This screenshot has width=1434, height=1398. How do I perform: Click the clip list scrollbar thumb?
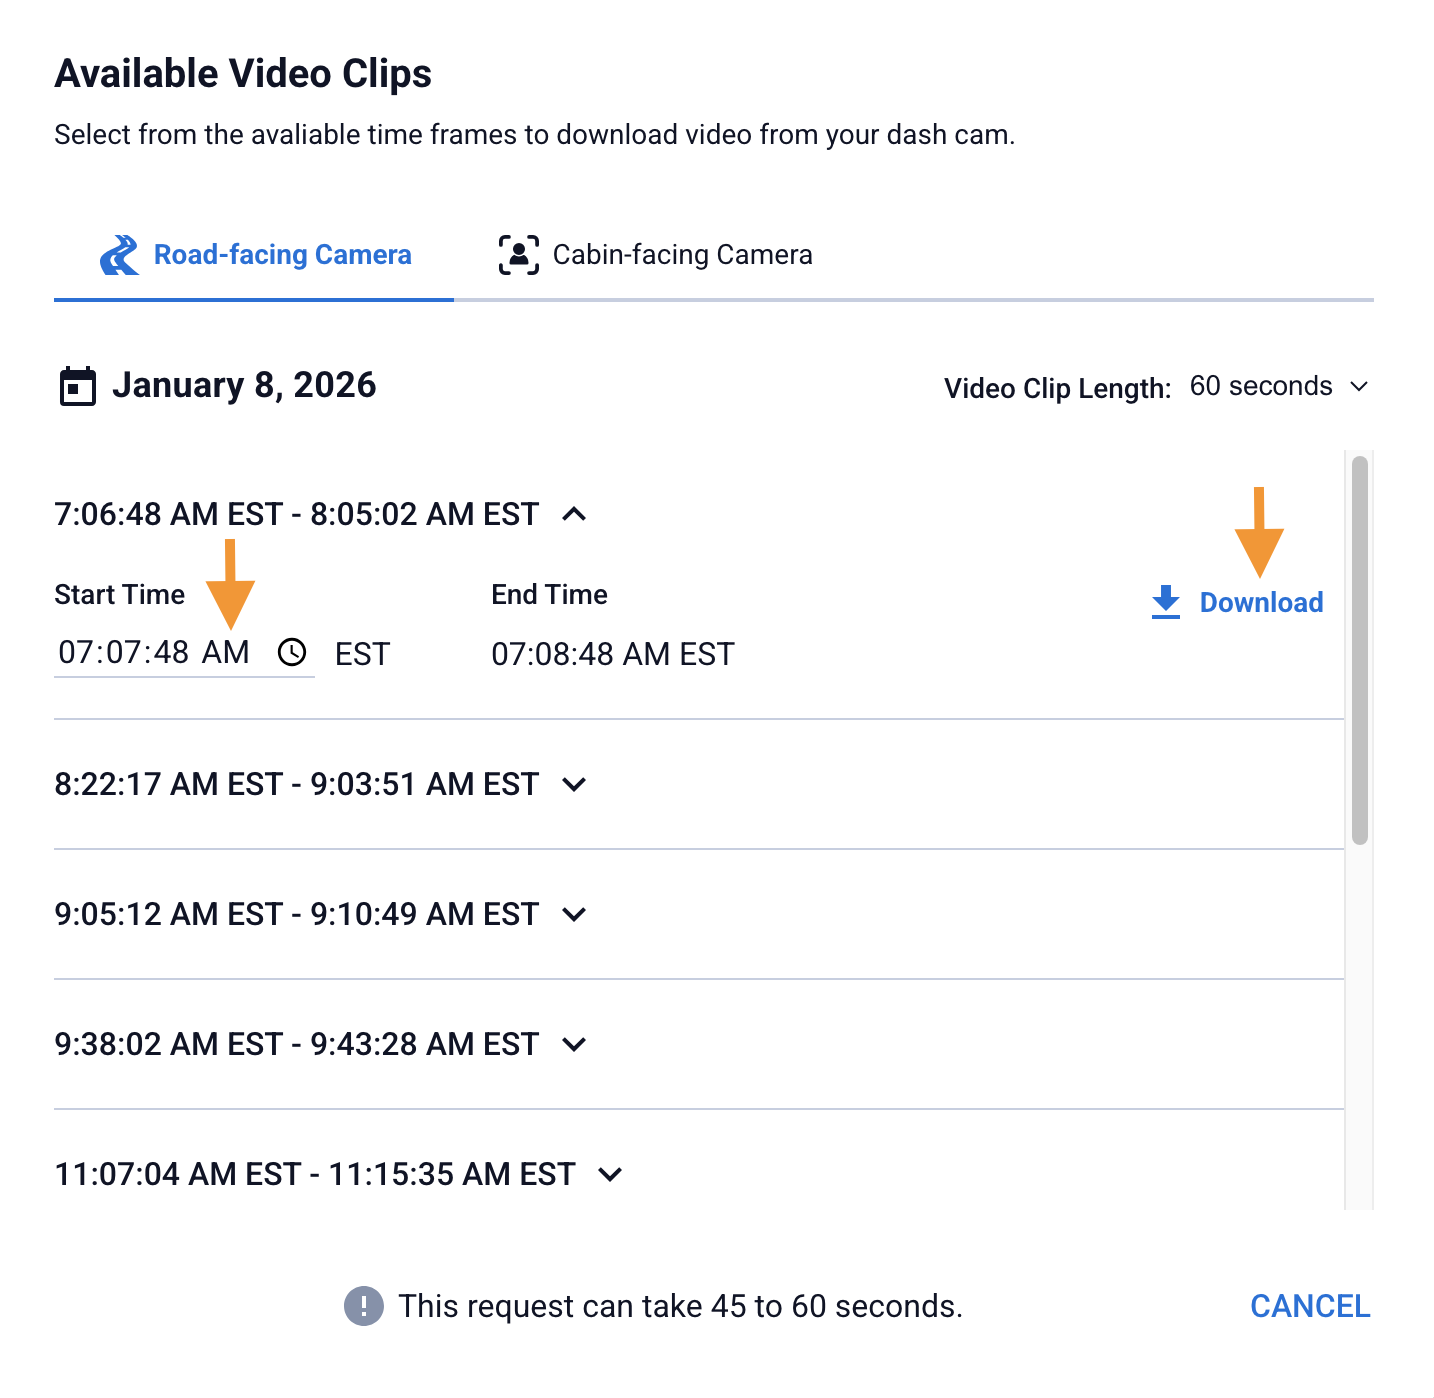[x=1359, y=650]
